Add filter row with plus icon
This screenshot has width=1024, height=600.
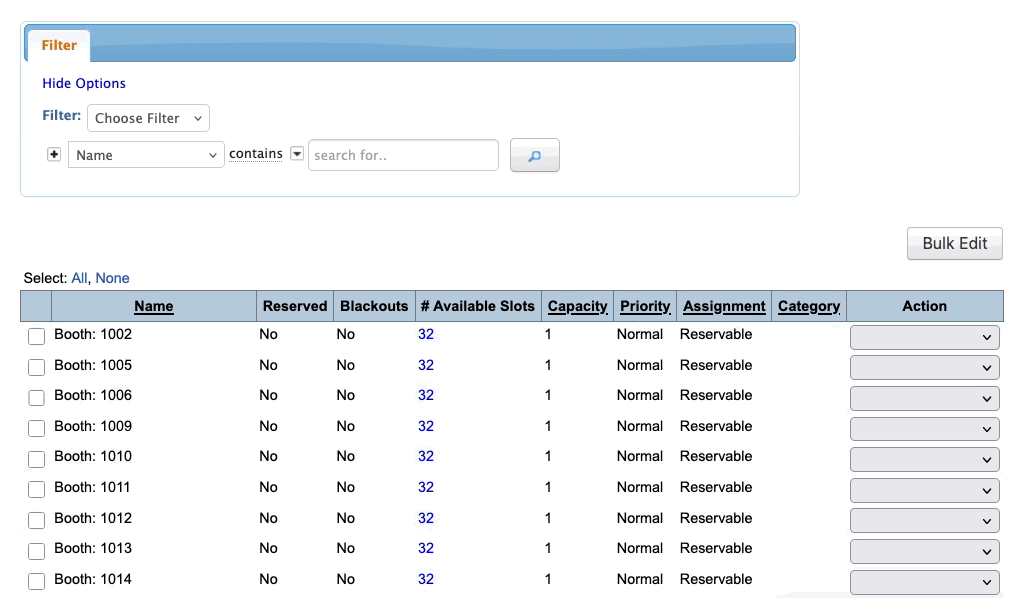pos(54,155)
